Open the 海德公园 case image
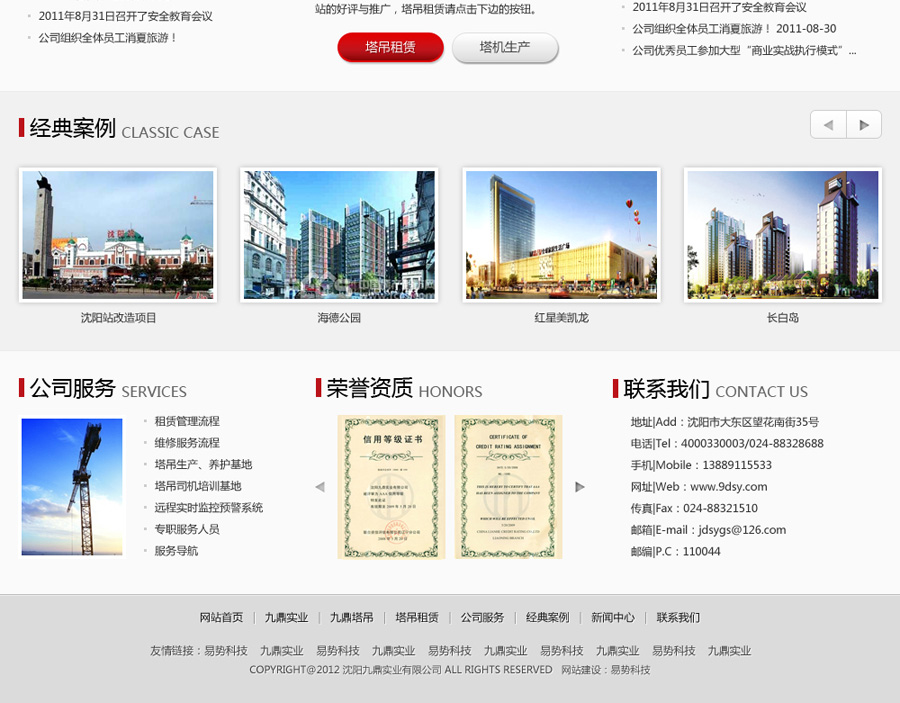This screenshot has width=900, height=703. coord(339,235)
